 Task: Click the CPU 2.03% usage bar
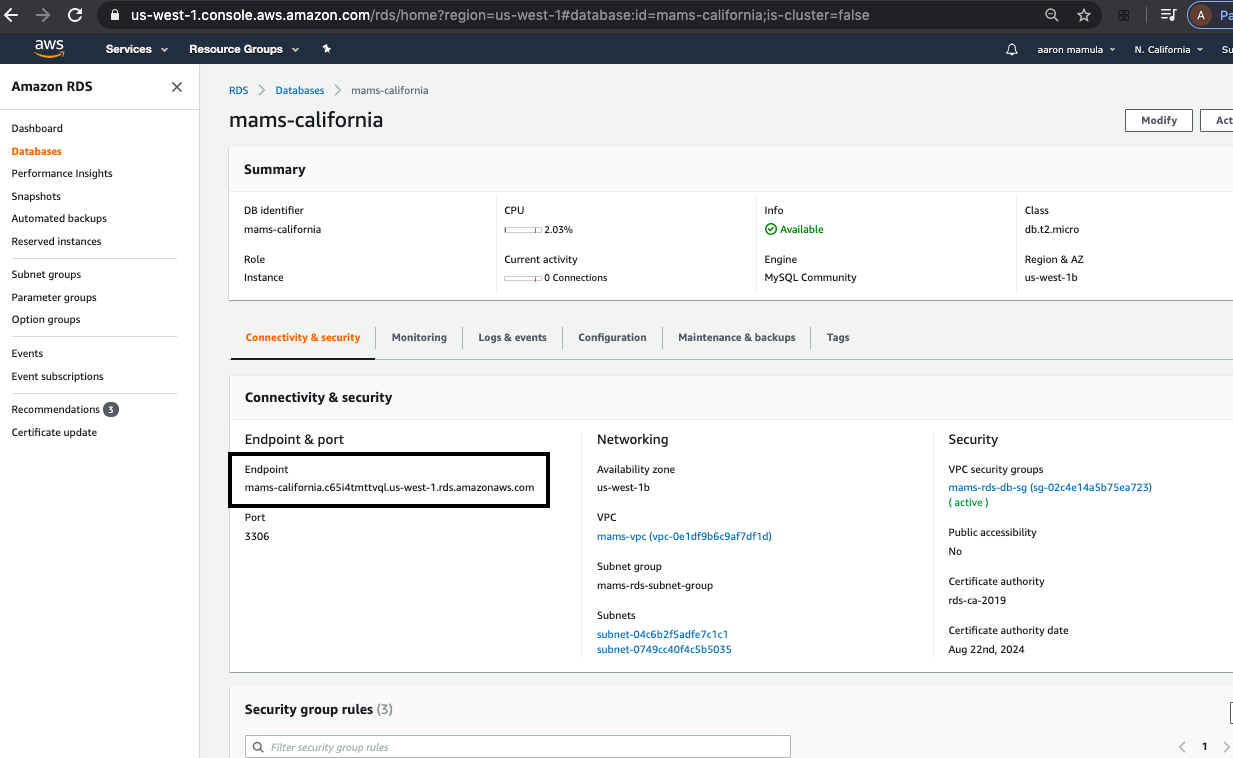tap(523, 230)
